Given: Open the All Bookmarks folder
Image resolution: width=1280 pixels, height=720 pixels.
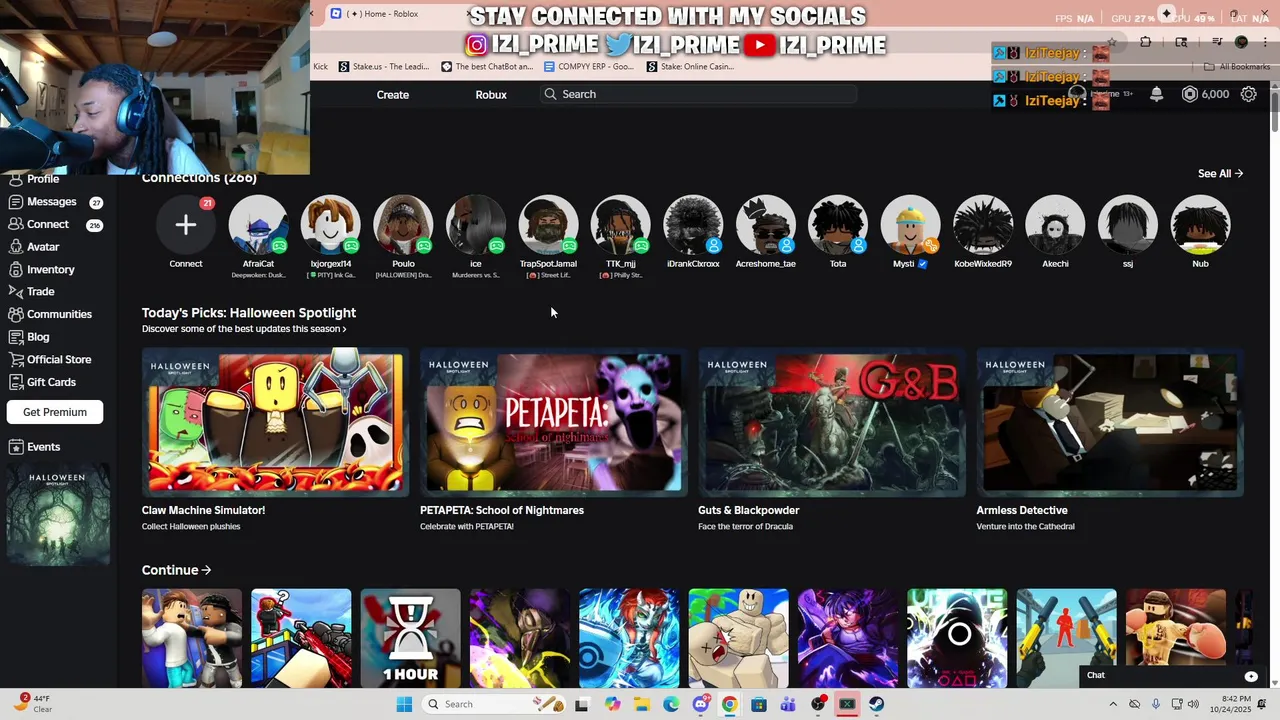Looking at the screenshot, I should point(1238,67).
